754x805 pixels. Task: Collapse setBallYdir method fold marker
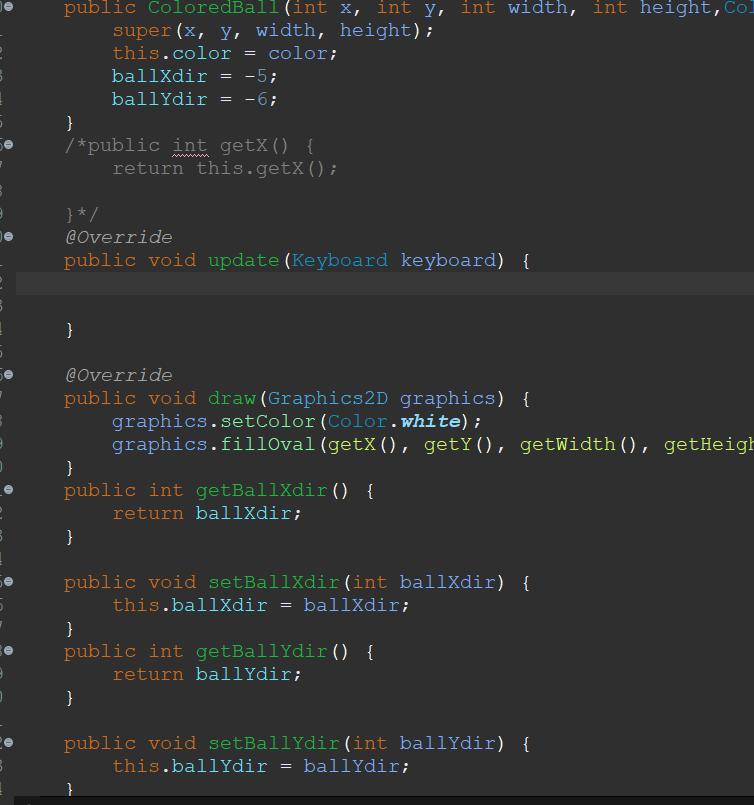pos(8,743)
